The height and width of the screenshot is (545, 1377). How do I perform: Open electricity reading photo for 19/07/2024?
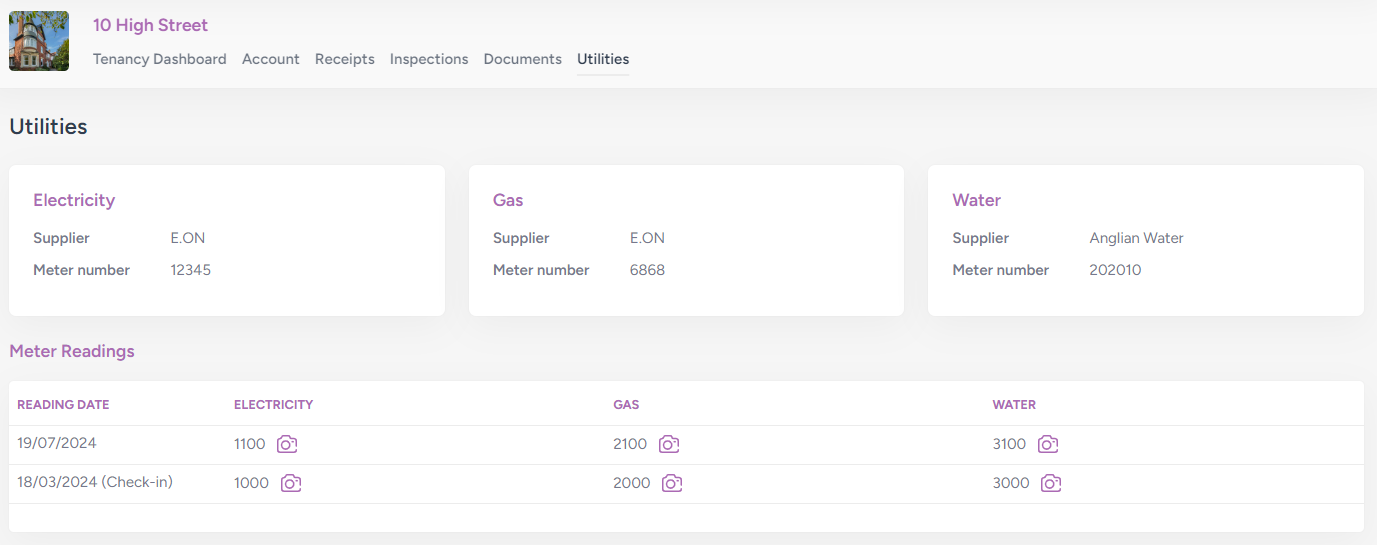coord(287,444)
